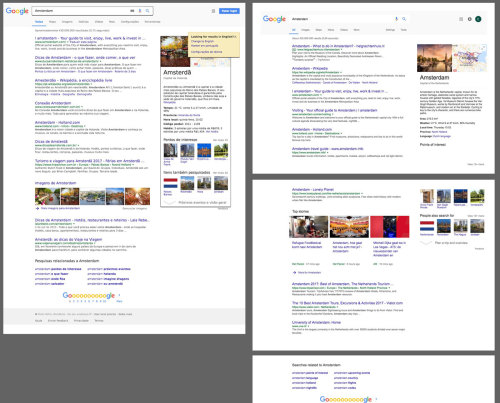Click Netherlands flag under People also search for
This screenshot has width=500, height=403.
(427, 226)
